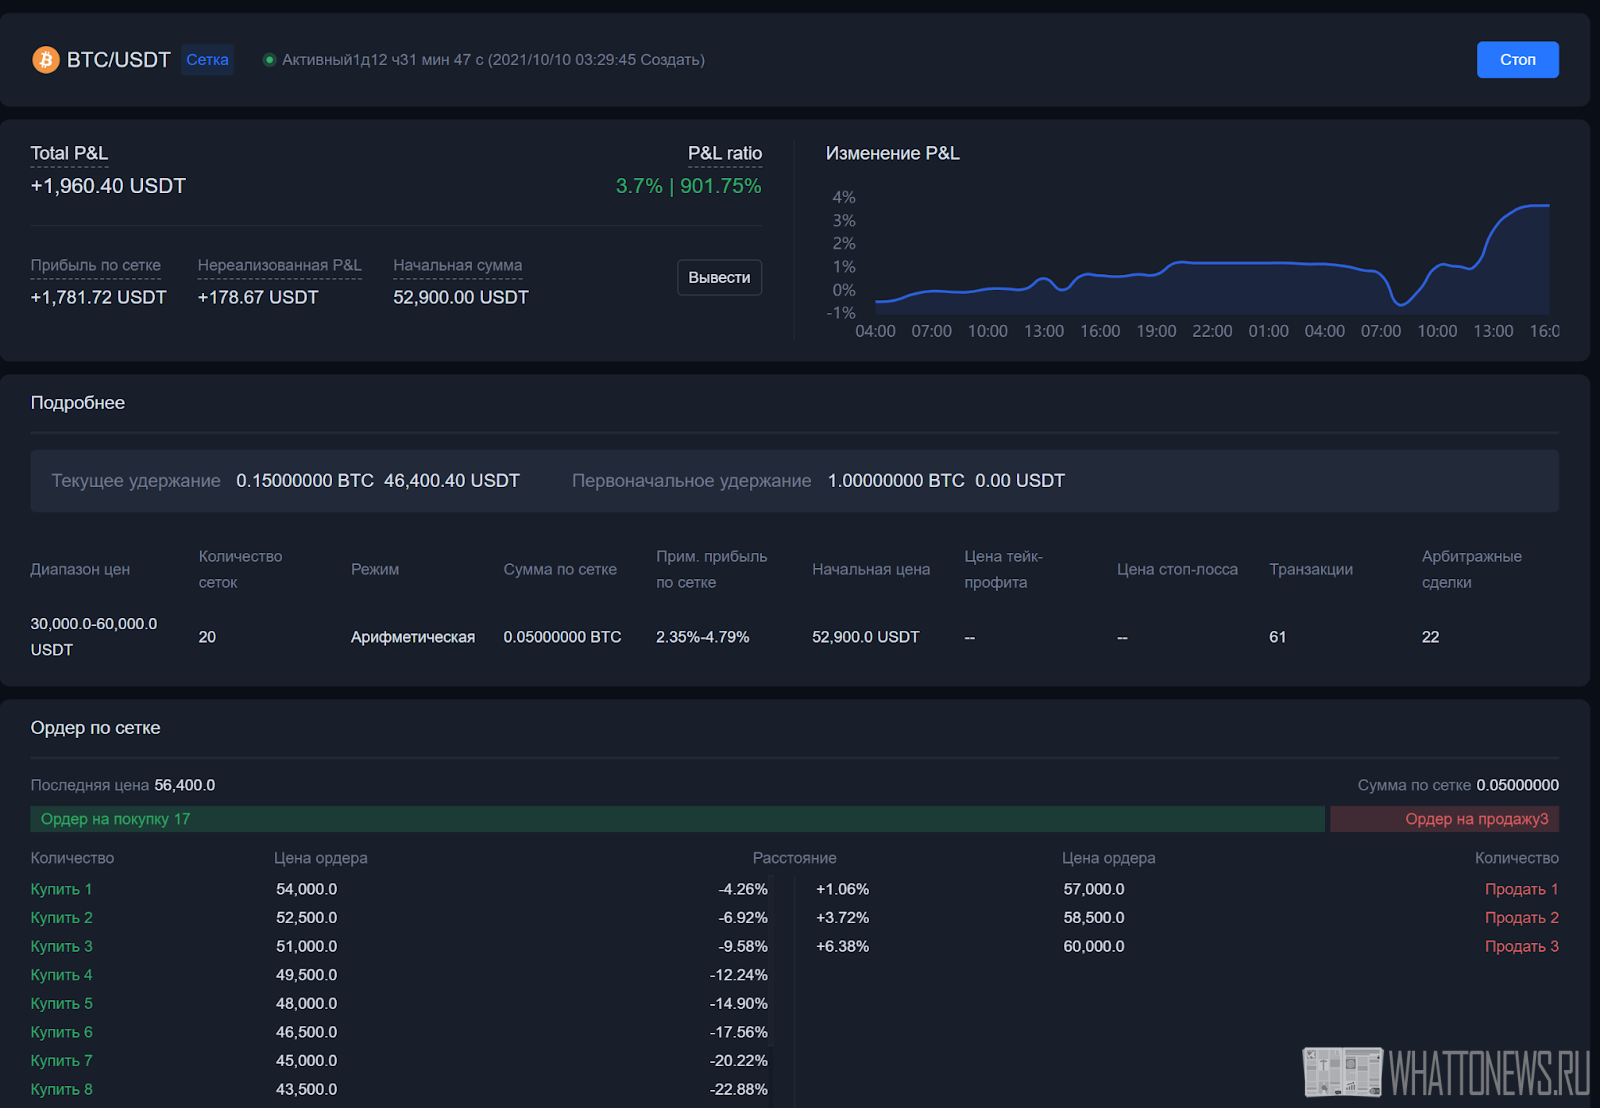Click the Продать 3 sell order
Image resolution: width=1600 pixels, height=1108 pixels.
[1521, 946]
